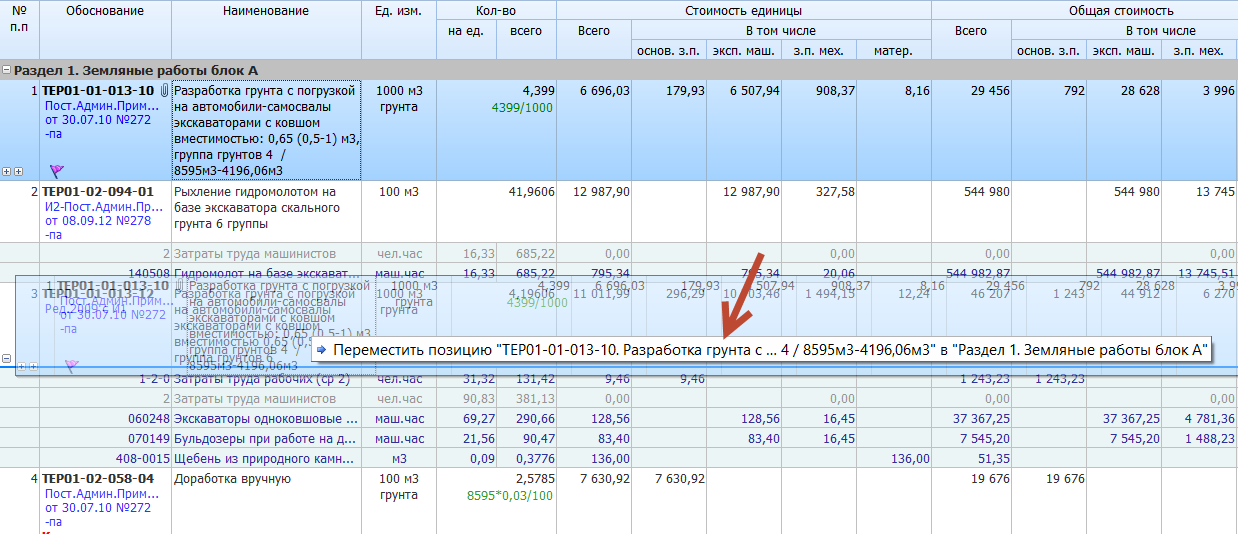Select name Доработка вручную
Viewport: 1238px width, 534px height.
click(x=232, y=479)
